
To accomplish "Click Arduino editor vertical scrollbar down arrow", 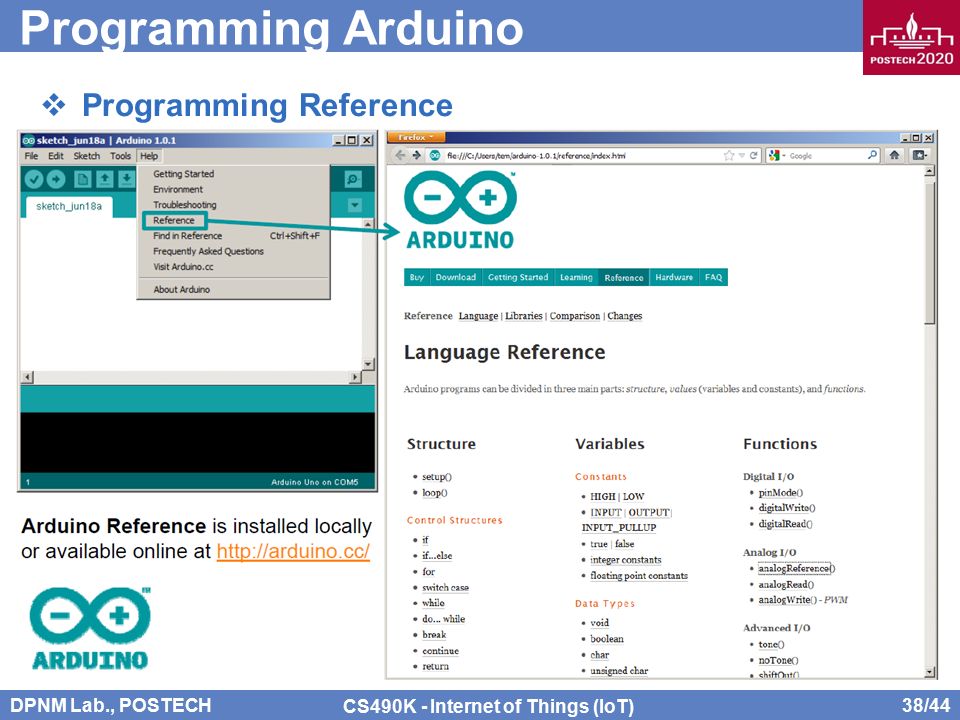I will coord(368,365).
